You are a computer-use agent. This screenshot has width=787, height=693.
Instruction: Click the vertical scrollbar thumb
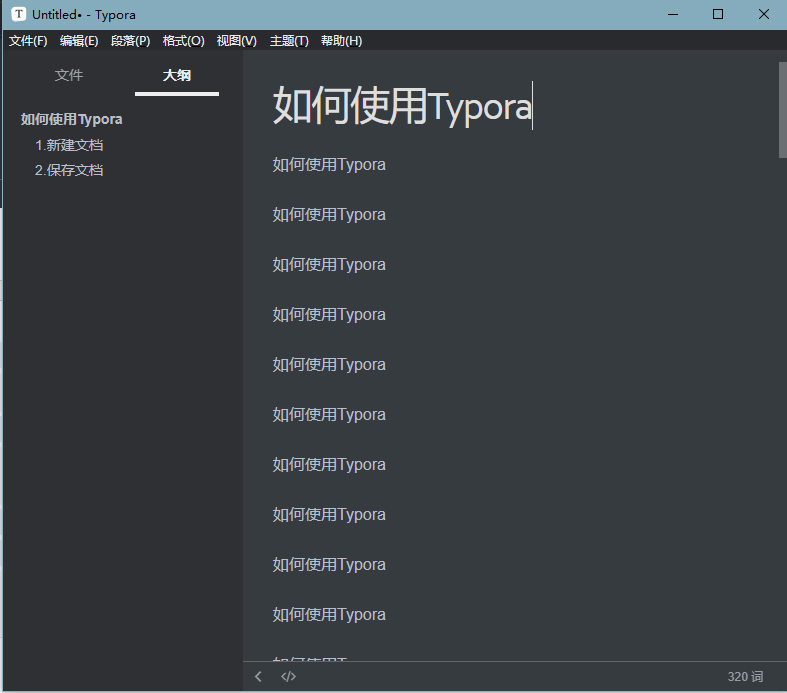tap(782, 110)
